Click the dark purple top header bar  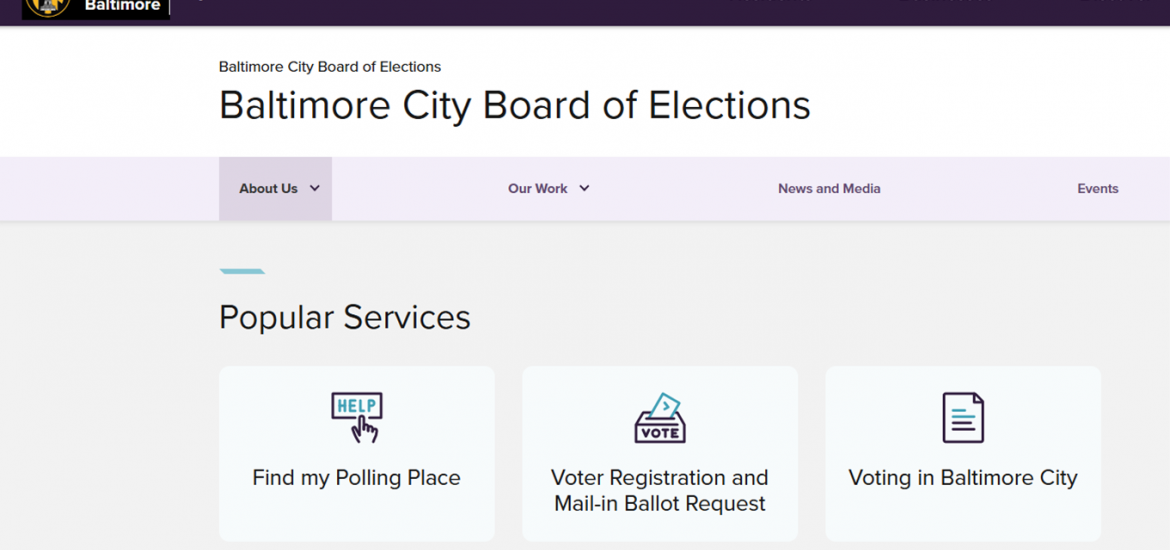[500, 12]
